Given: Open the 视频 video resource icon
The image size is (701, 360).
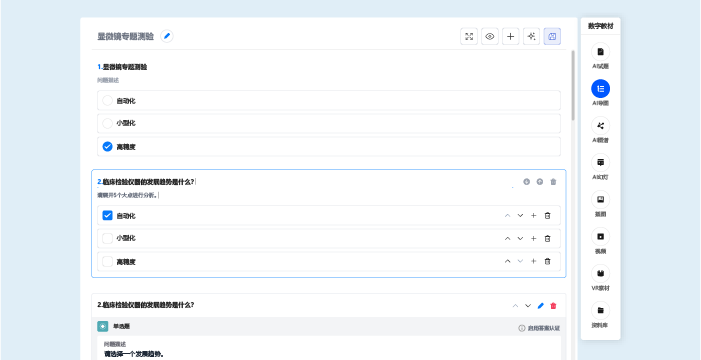Looking at the screenshot, I should [x=600, y=237].
